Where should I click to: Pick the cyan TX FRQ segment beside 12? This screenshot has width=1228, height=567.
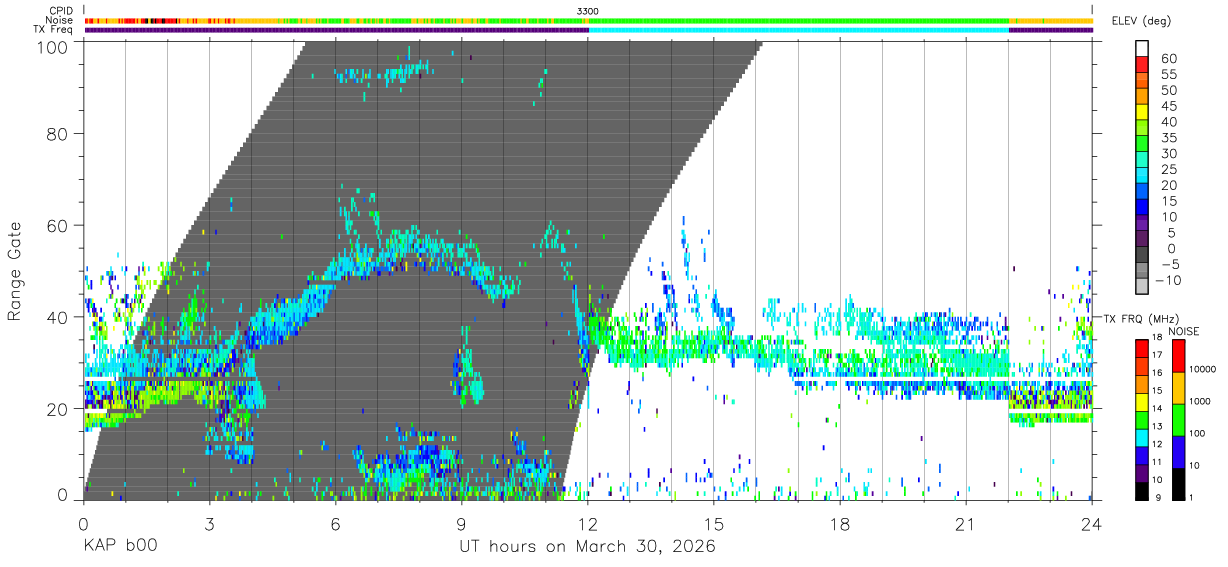coord(1143,438)
